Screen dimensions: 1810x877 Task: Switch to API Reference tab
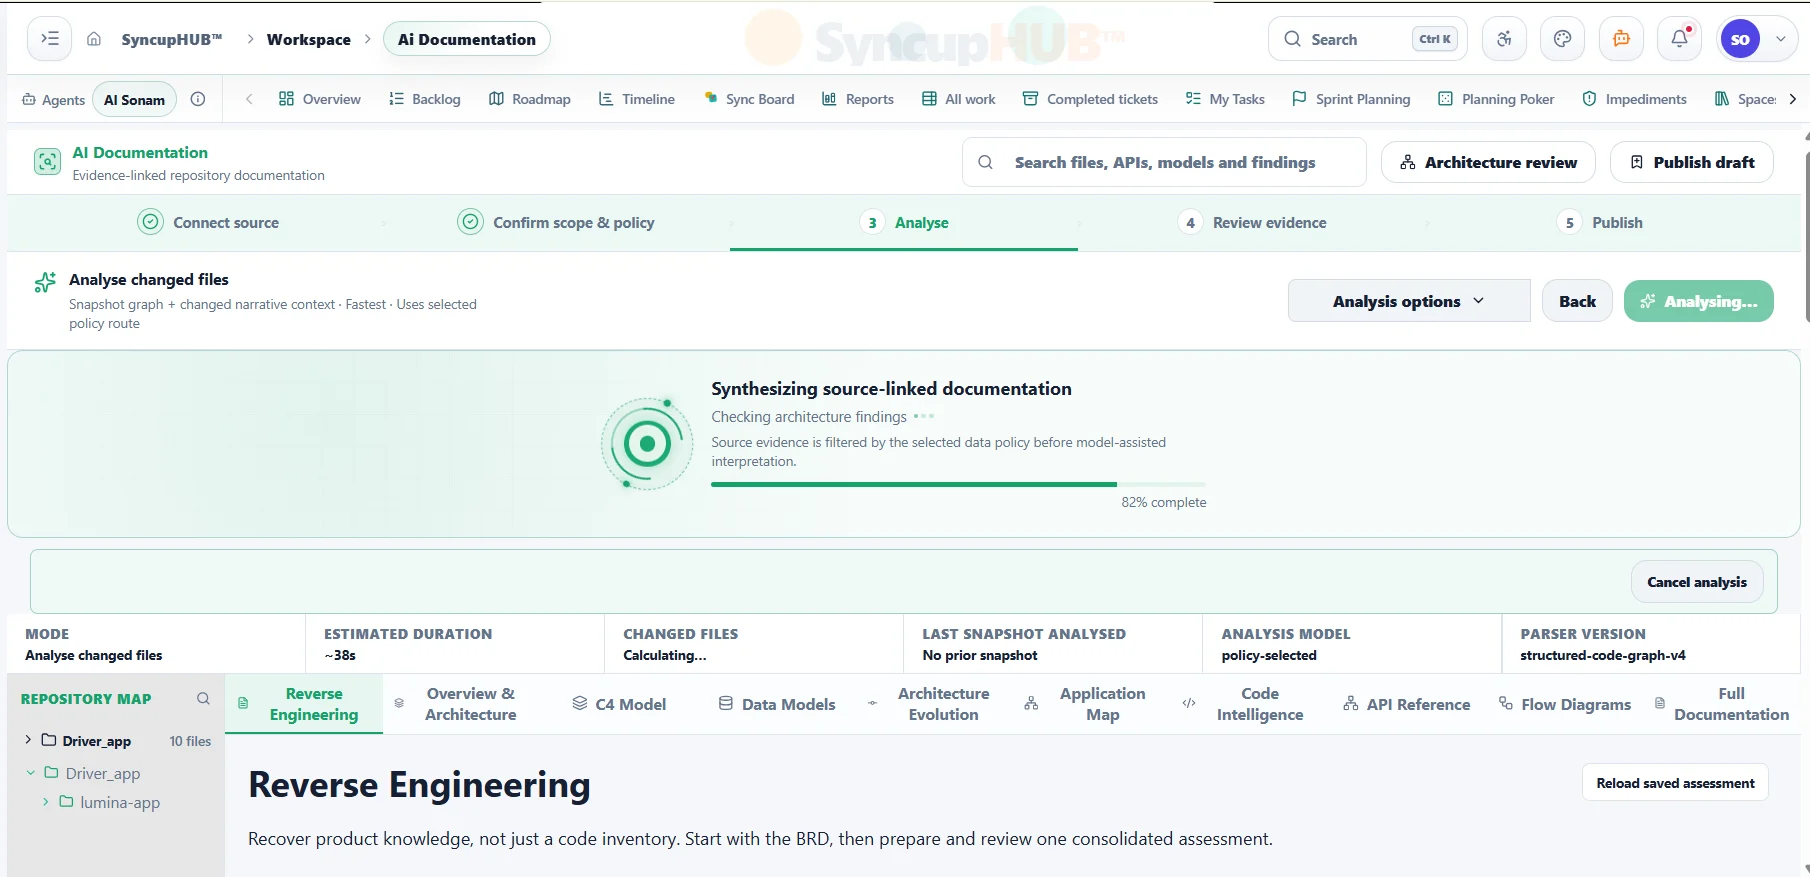[x=1406, y=704]
